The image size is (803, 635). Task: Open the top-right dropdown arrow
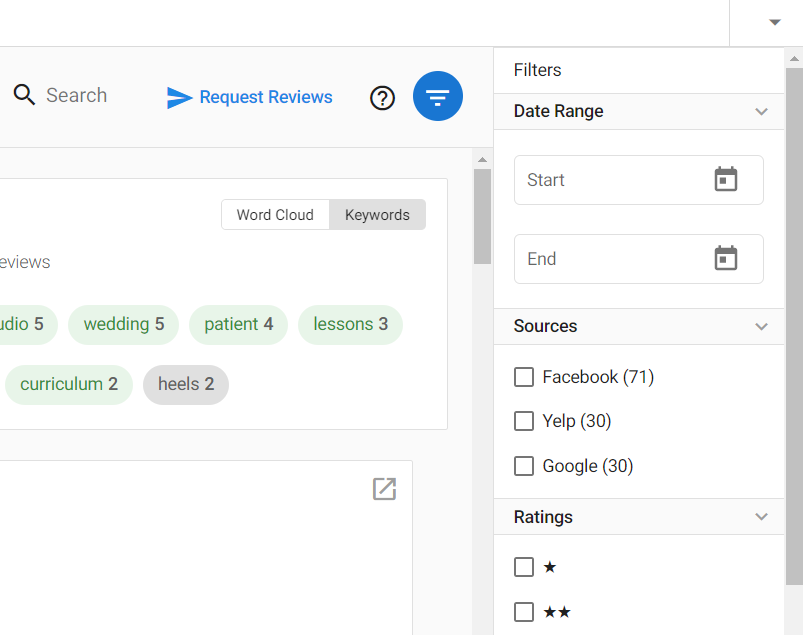tap(775, 22)
